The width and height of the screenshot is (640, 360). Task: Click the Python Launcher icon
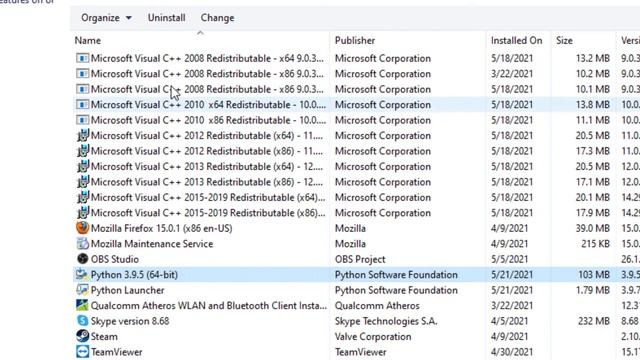pyautogui.click(x=82, y=290)
